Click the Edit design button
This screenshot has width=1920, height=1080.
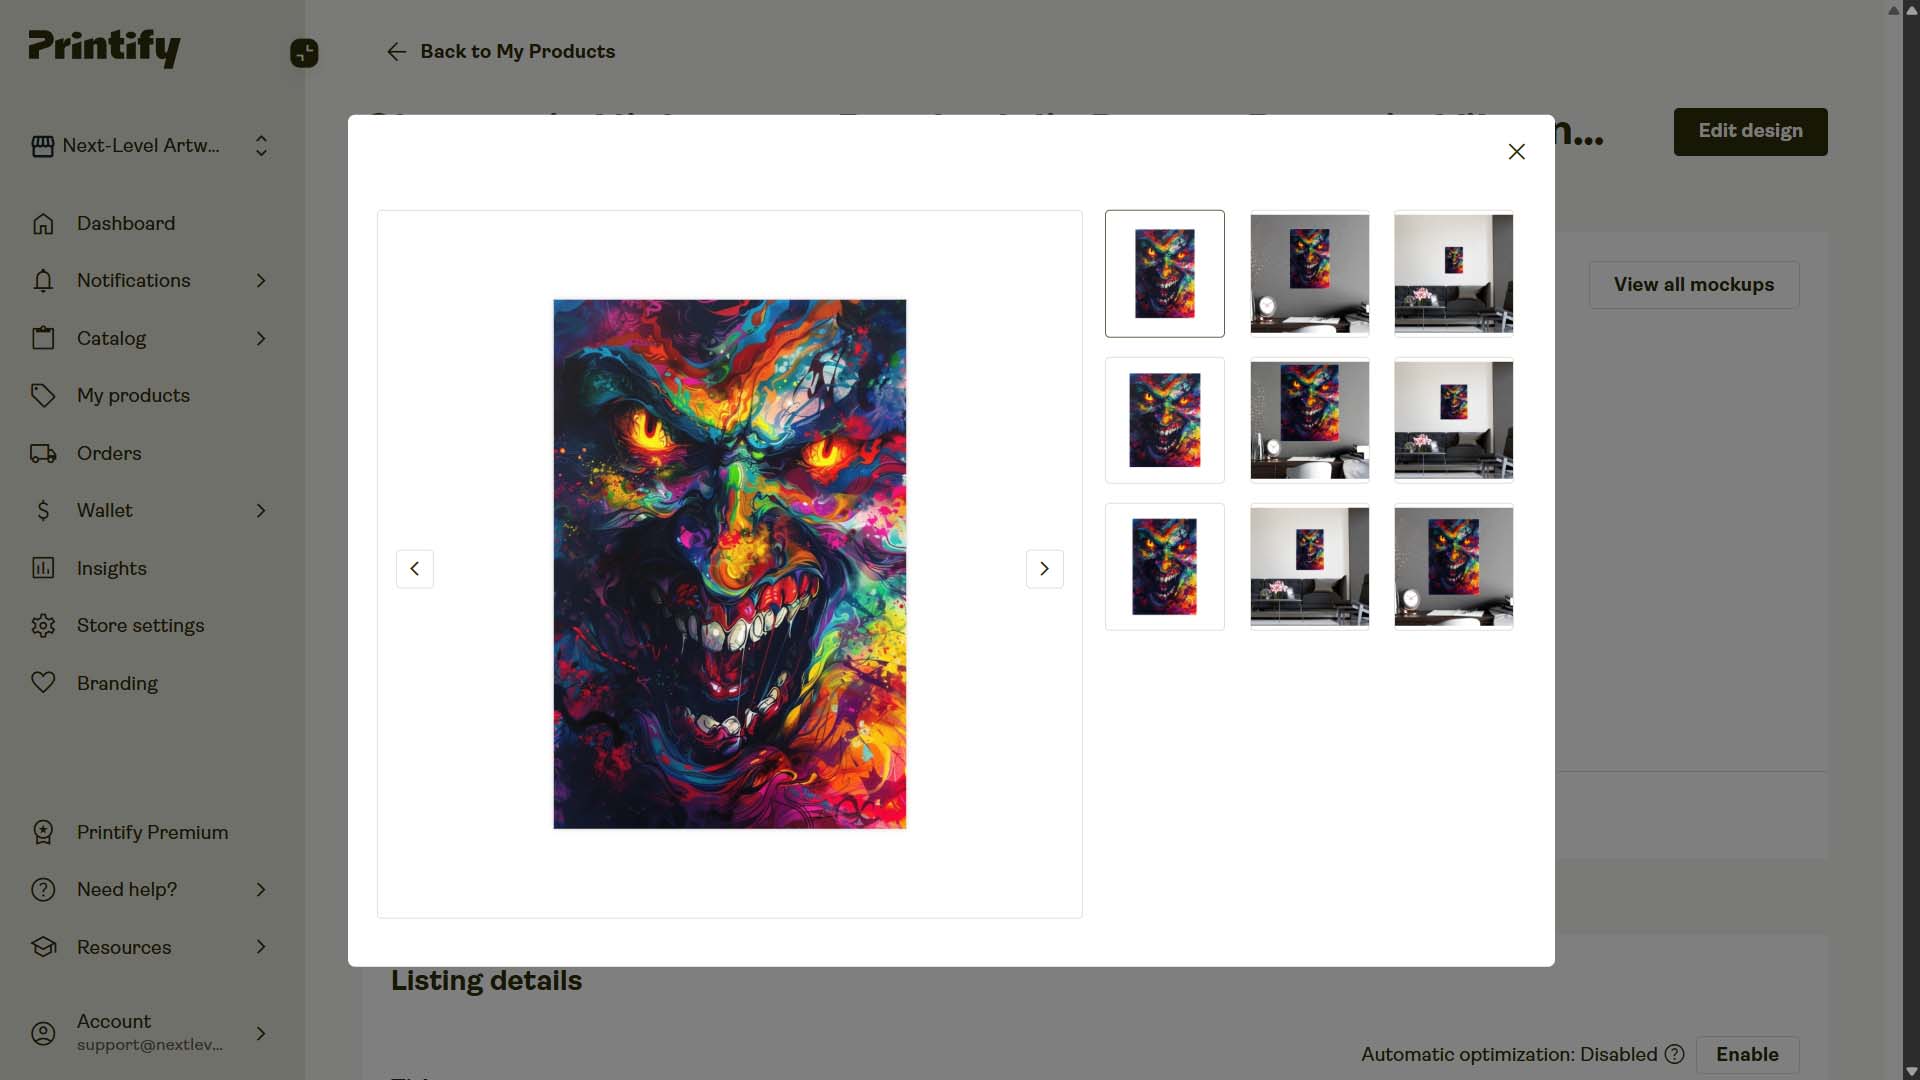pyautogui.click(x=1749, y=131)
